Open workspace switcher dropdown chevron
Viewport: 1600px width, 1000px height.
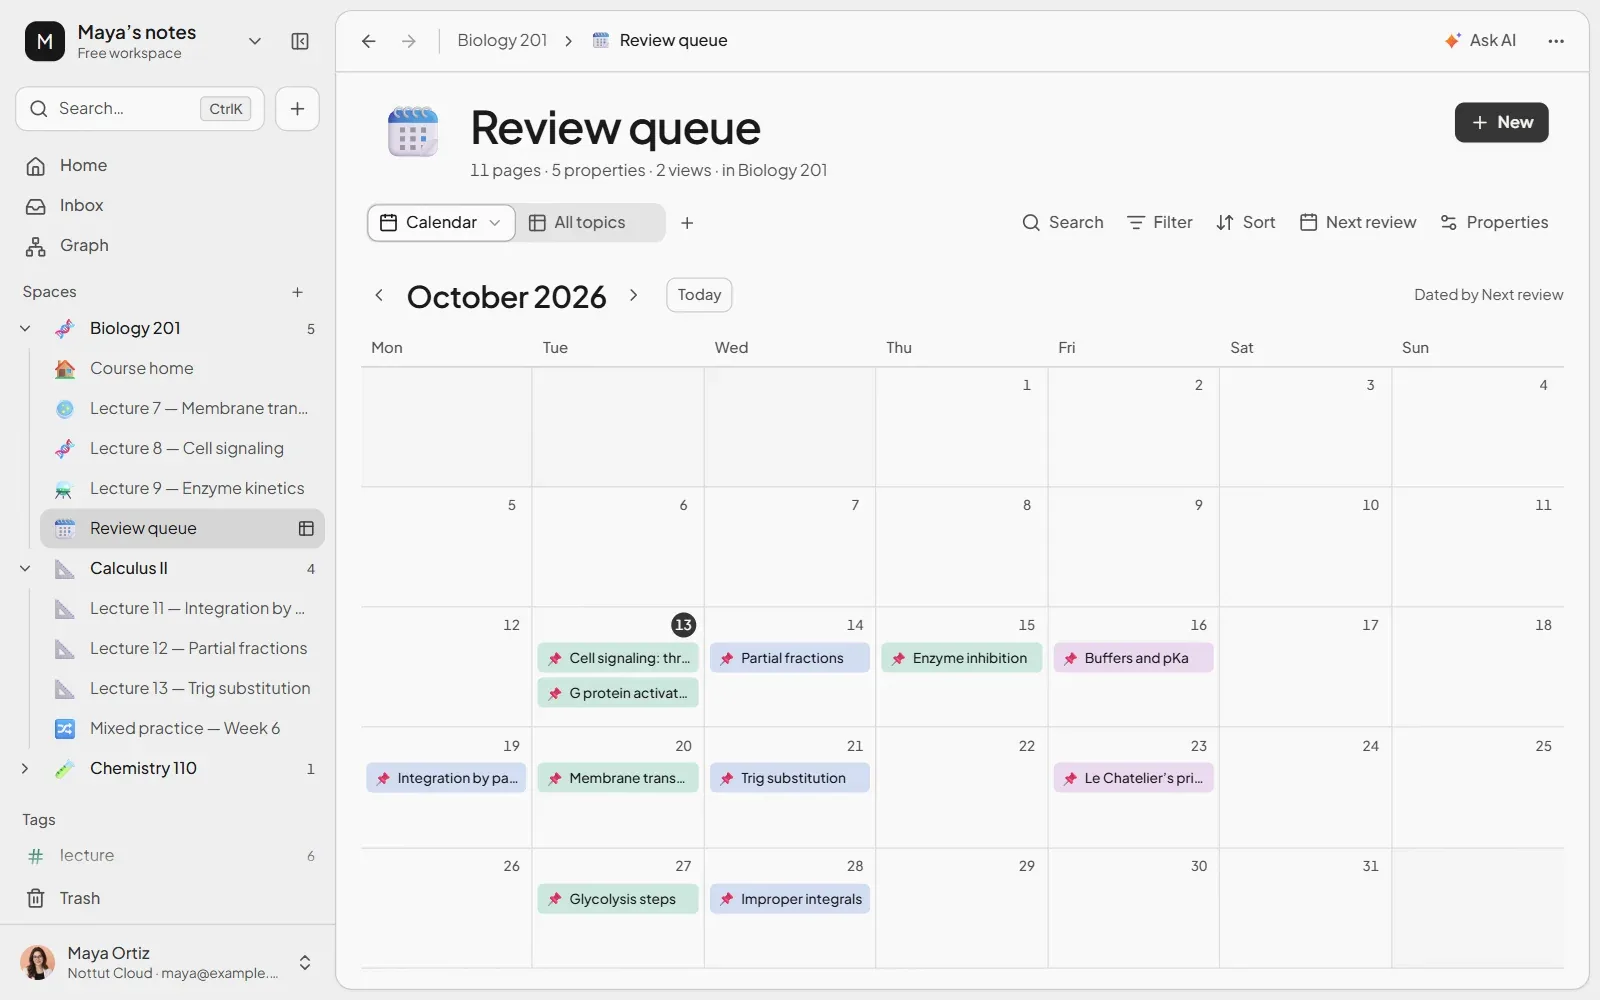255,41
